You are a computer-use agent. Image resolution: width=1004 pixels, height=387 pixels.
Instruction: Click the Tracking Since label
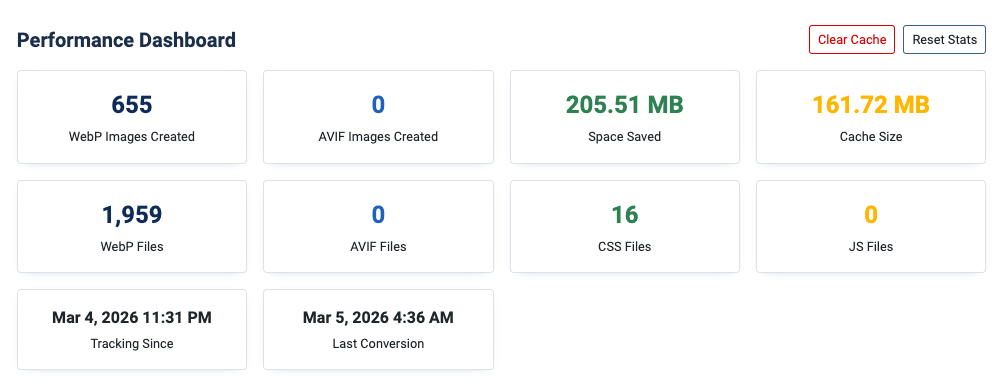tap(132, 344)
